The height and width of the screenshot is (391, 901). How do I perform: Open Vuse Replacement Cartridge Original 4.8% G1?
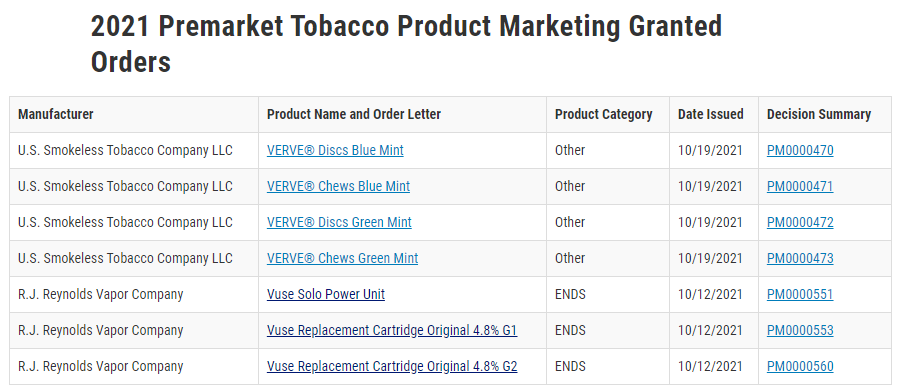(x=392, y=331)
